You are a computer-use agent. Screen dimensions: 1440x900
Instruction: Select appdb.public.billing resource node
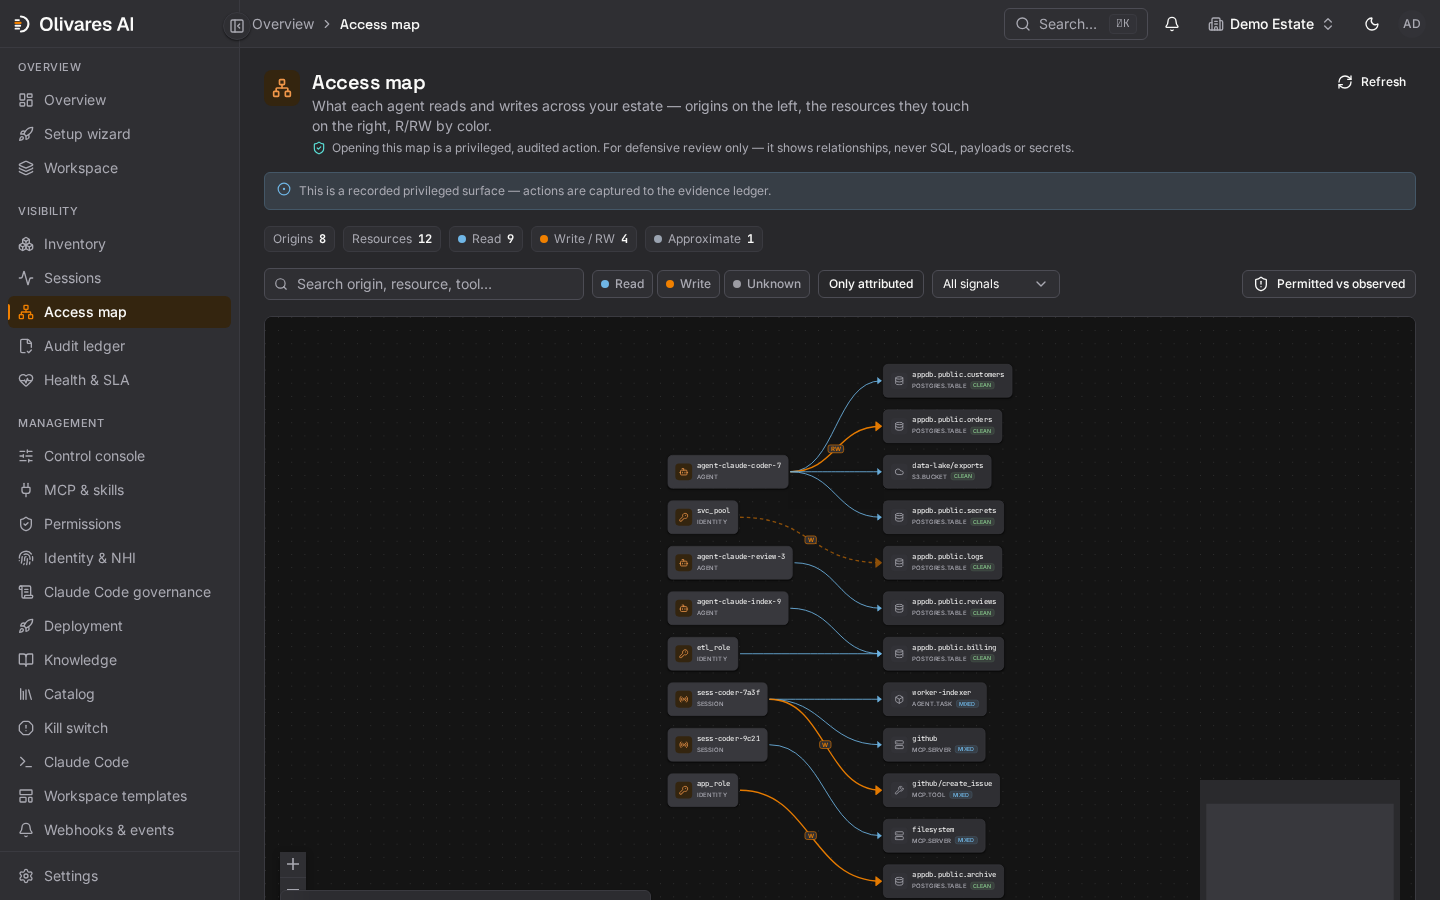943,653
